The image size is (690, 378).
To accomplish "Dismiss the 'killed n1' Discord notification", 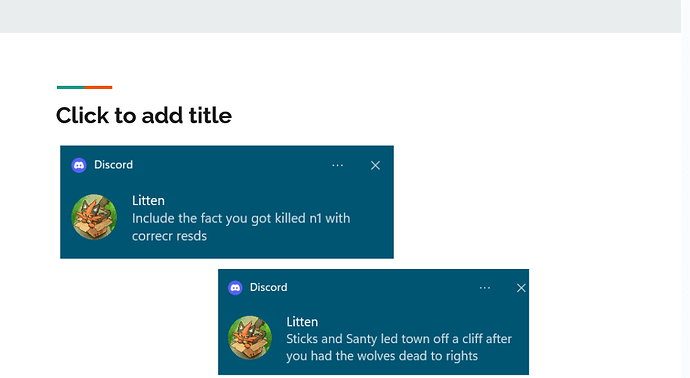I will 375,165.
